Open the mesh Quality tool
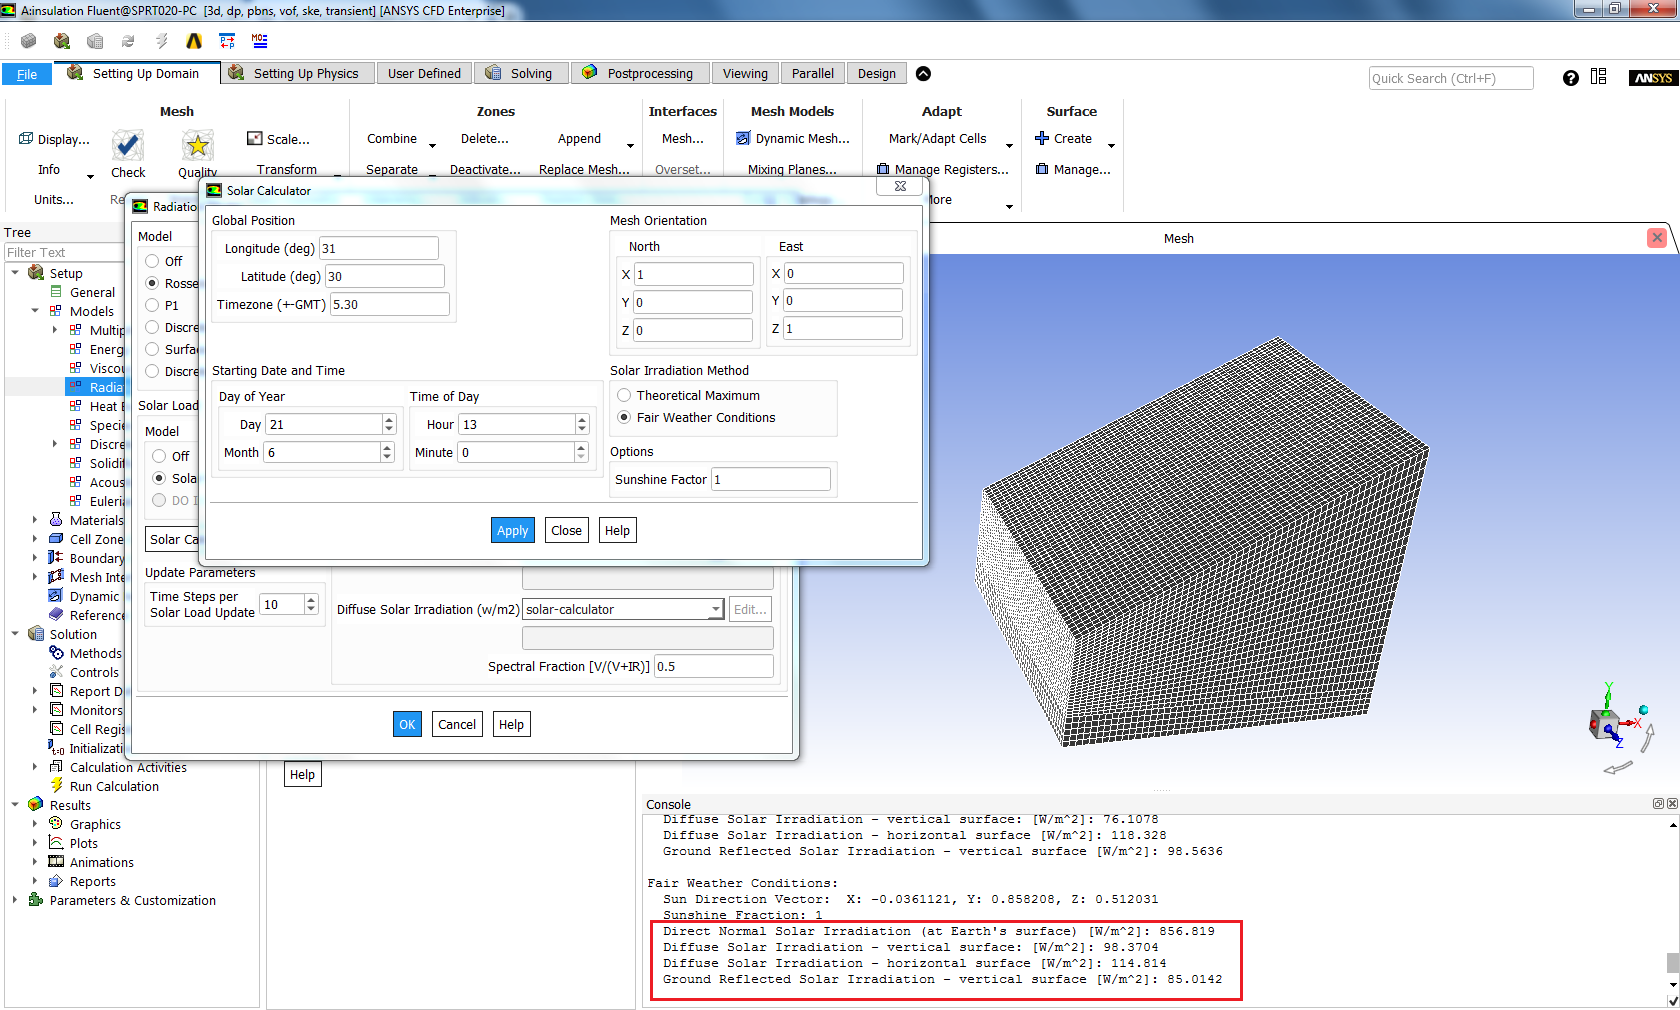 click(x=197, y=146)
